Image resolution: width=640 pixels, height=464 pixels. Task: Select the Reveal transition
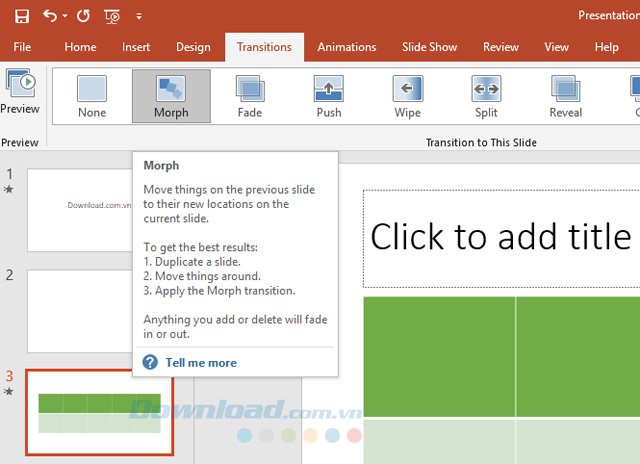point(565,96)
